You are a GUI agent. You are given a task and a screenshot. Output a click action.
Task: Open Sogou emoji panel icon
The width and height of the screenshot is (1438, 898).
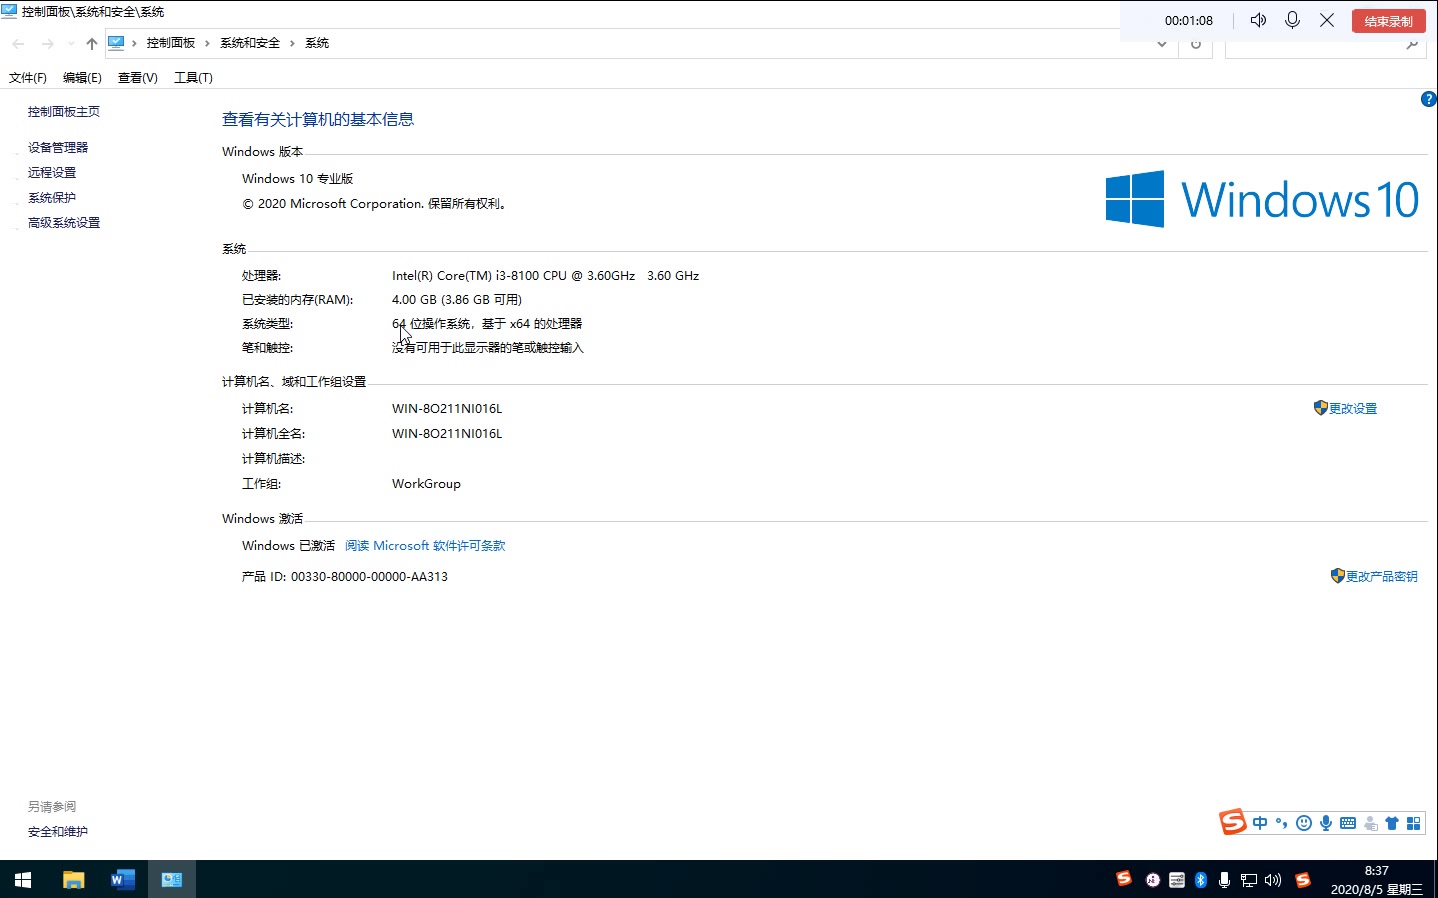[1303, 823]
